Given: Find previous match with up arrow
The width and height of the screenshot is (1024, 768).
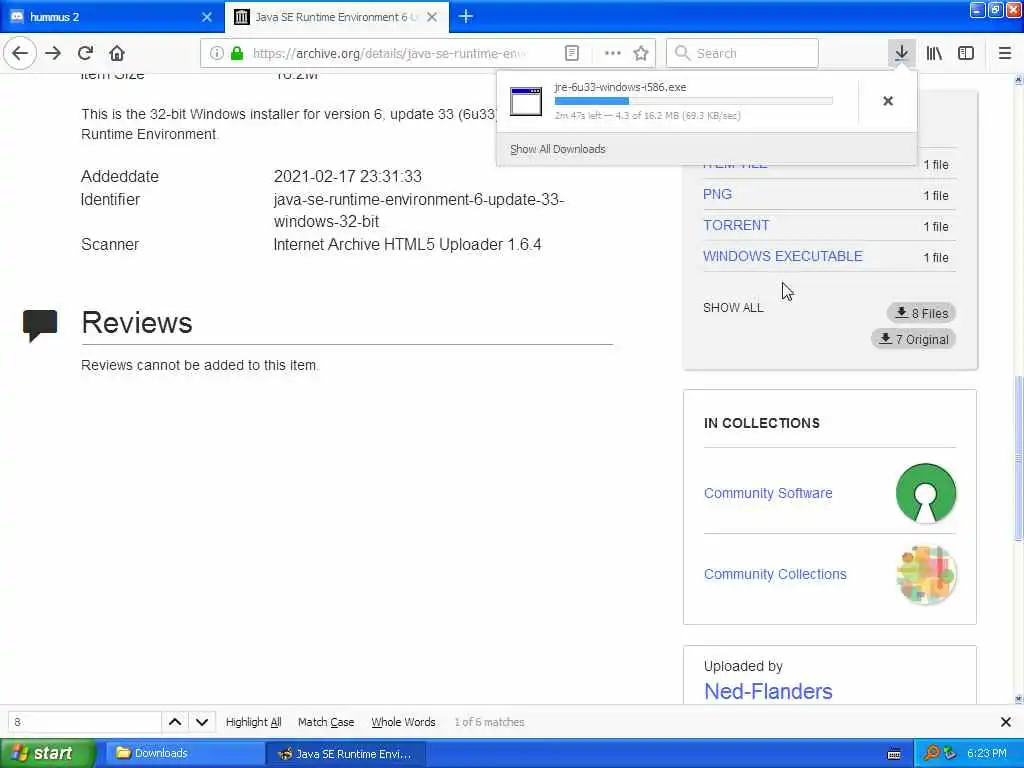Looking at the screenshot, I should 175,722.
